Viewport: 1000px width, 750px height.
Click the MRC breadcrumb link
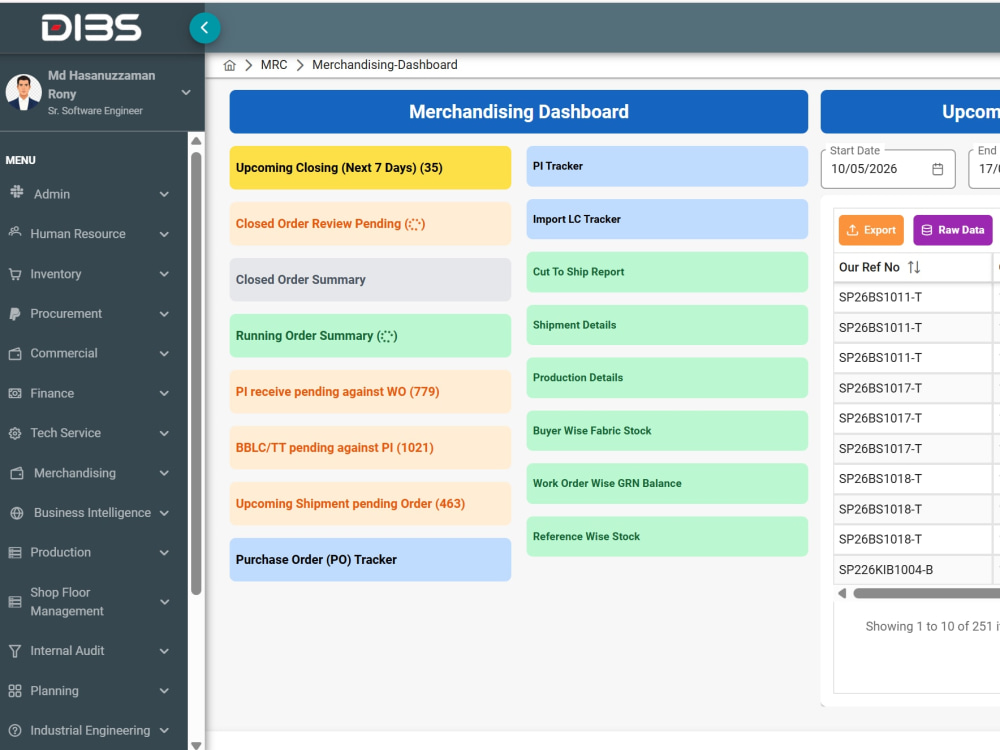pyautogui.click(x=274, y=65)
